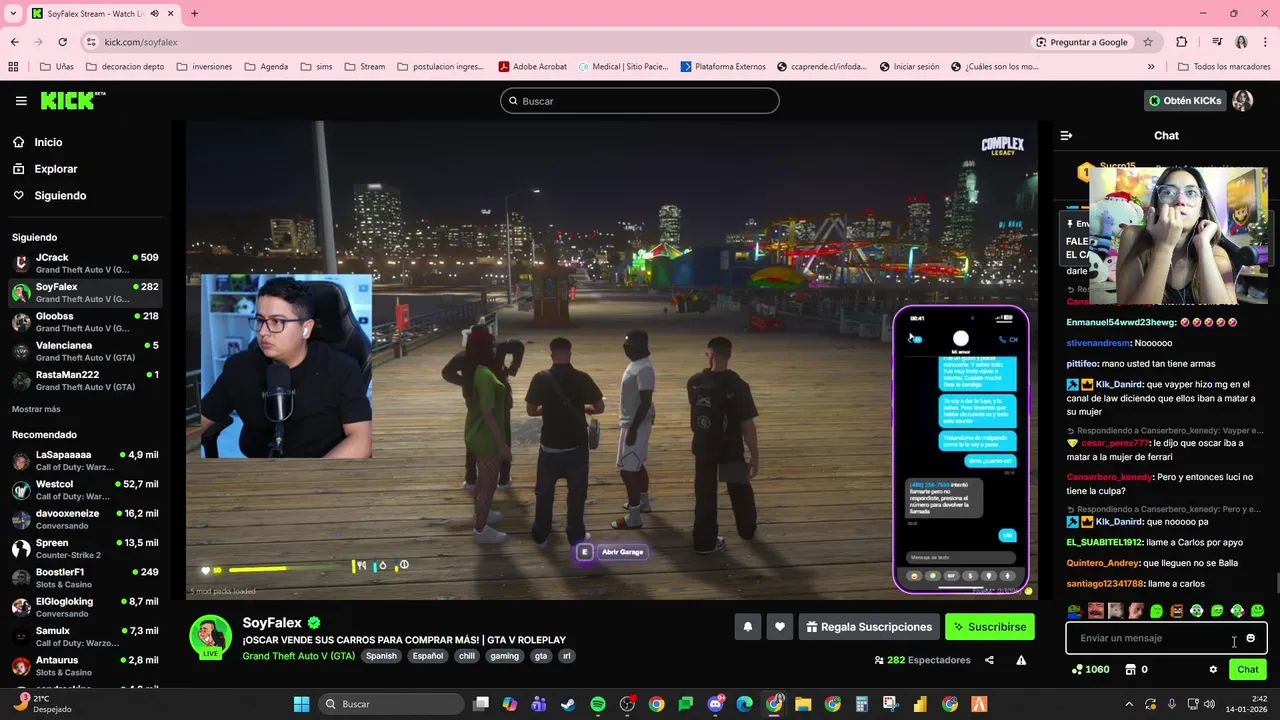Open Steam from taskbar
This screenshot has width=1280, height=720.
tap(568, 704)
